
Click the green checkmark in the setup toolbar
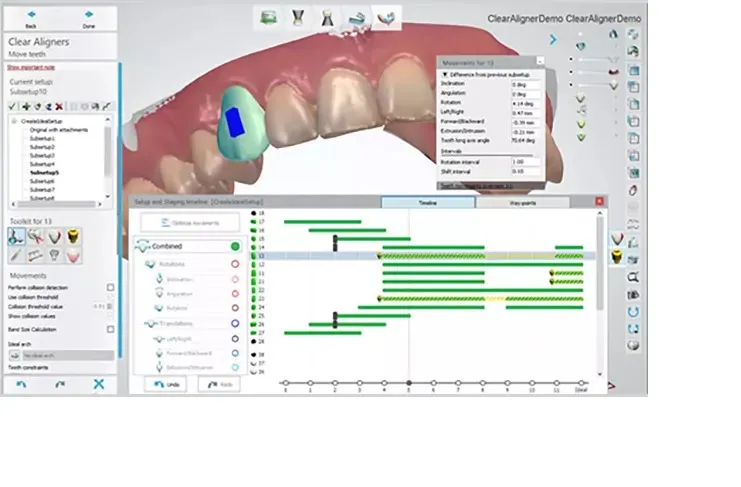(x=11, y=106)
